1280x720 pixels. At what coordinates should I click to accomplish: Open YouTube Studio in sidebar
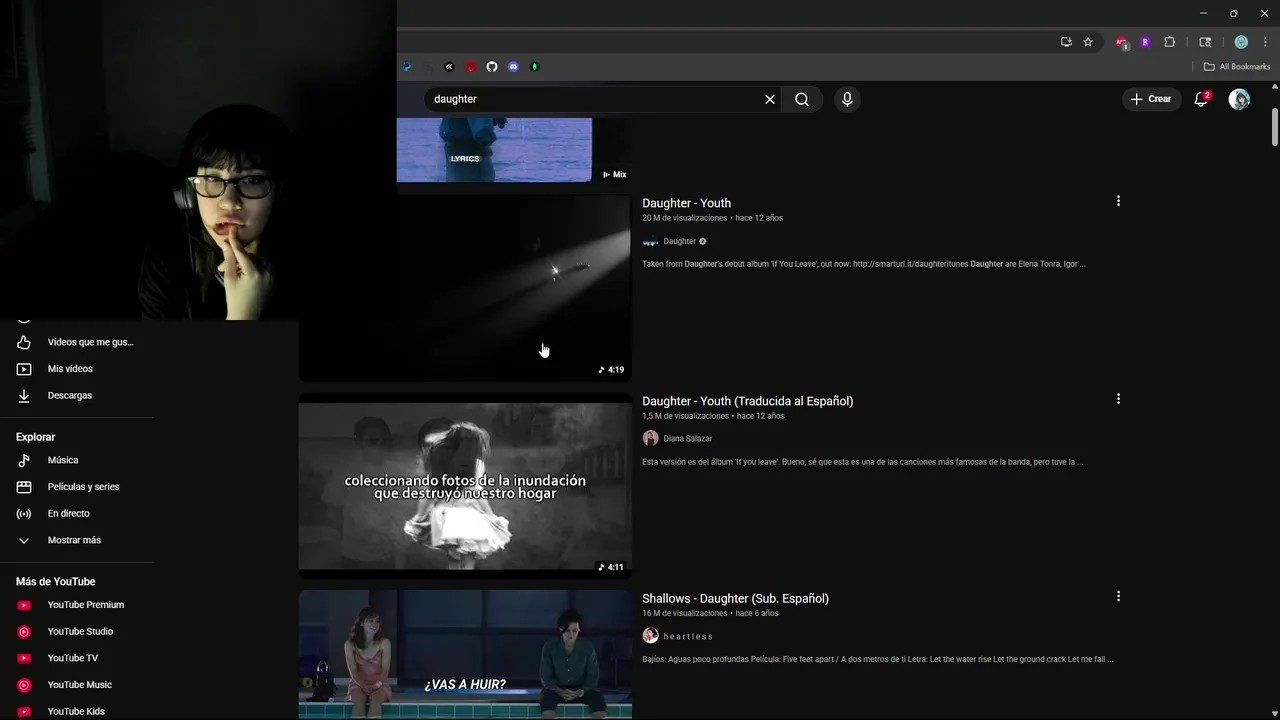[x=80, y=631]
